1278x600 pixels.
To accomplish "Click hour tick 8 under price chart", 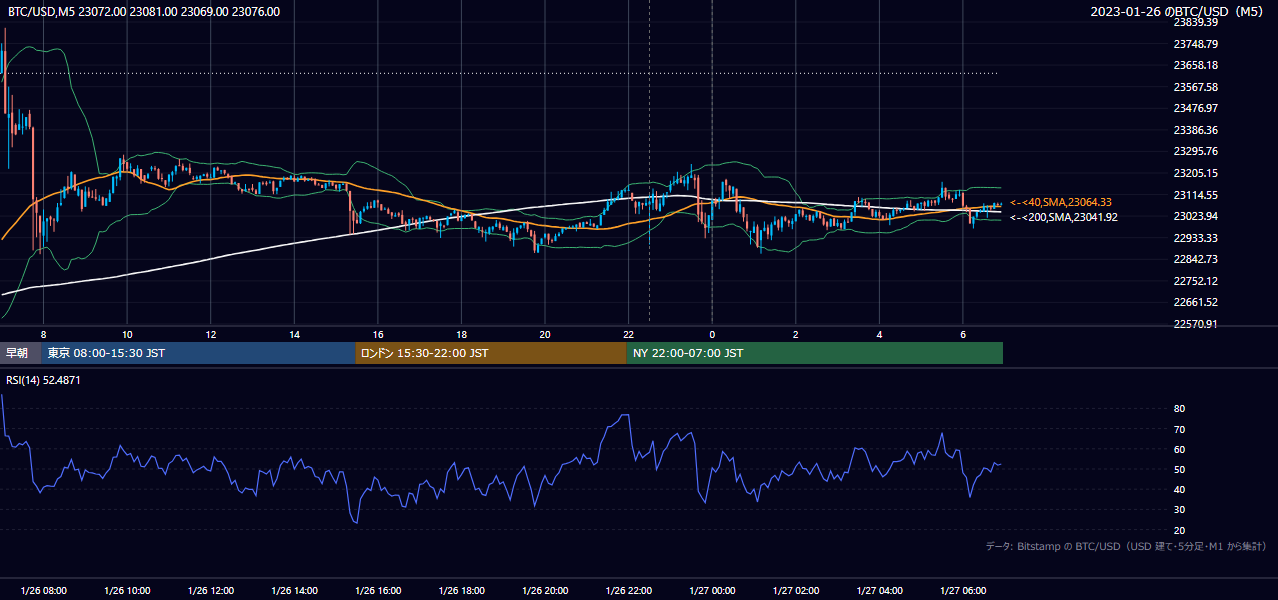I will (x=43, y=334).
